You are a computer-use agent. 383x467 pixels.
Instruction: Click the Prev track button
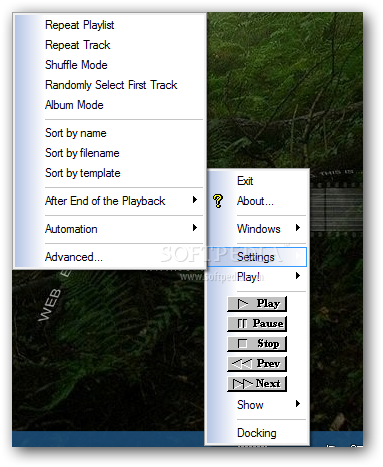(x=257, y=364)
